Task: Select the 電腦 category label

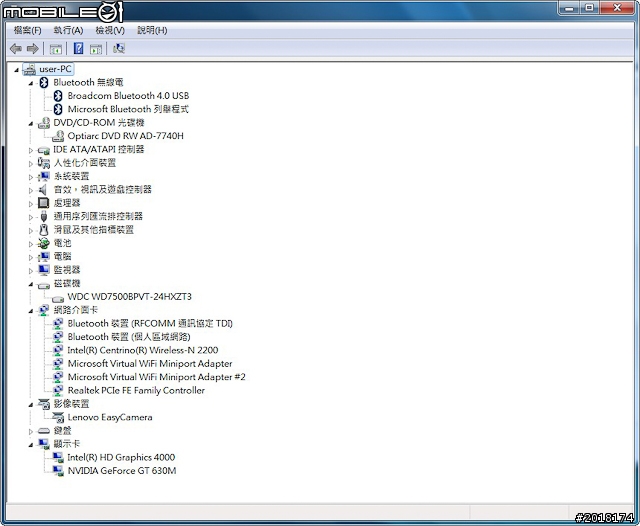Action: [62, 257]
